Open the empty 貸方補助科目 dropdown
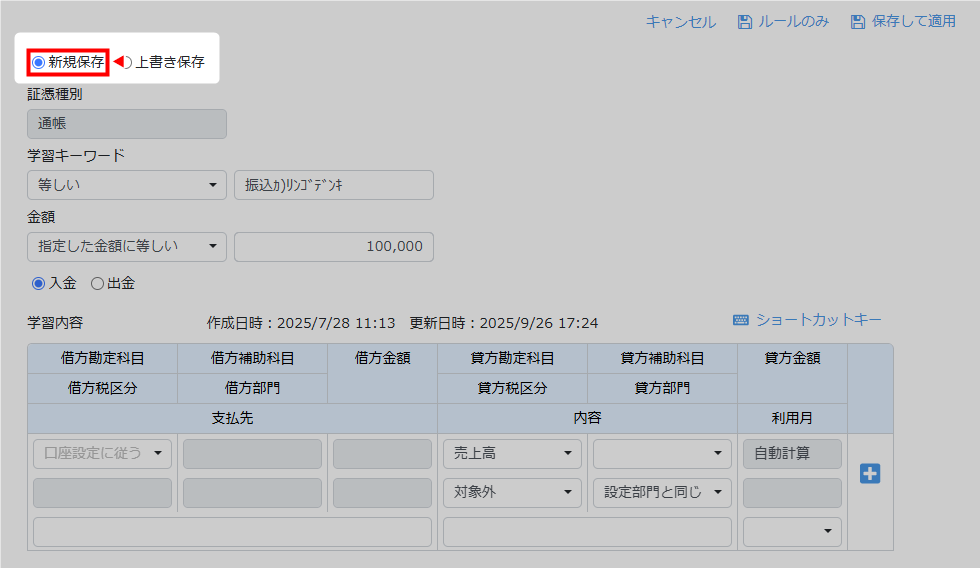The height and width of the screenshot is (568, 980). (662, 454)
